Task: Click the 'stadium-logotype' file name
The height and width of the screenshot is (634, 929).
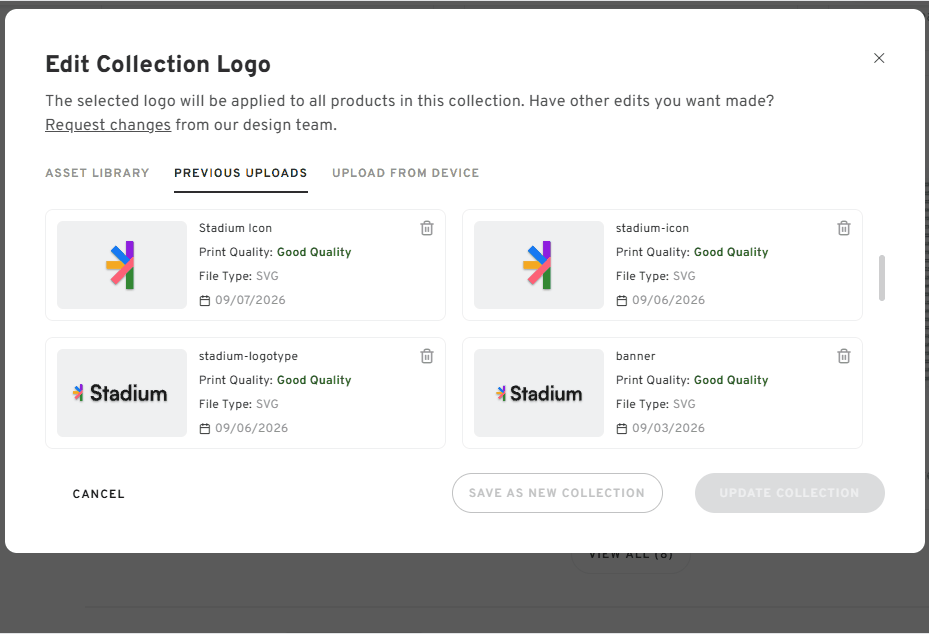Action: coord(248,356)
